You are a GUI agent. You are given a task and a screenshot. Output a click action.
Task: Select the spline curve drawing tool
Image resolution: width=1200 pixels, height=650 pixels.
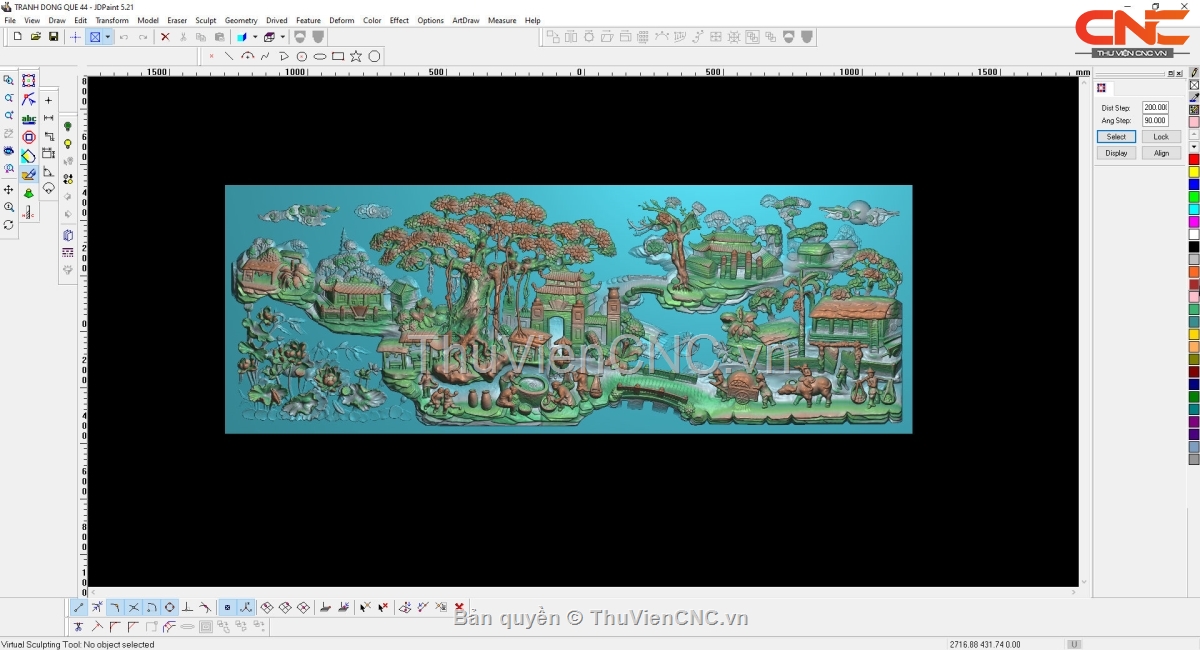265,56
